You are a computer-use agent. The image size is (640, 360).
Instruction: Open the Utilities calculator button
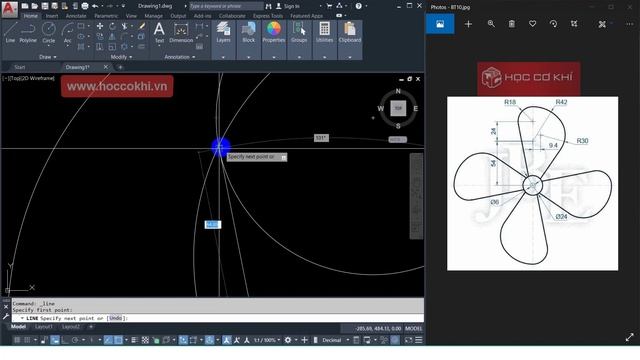324,32
